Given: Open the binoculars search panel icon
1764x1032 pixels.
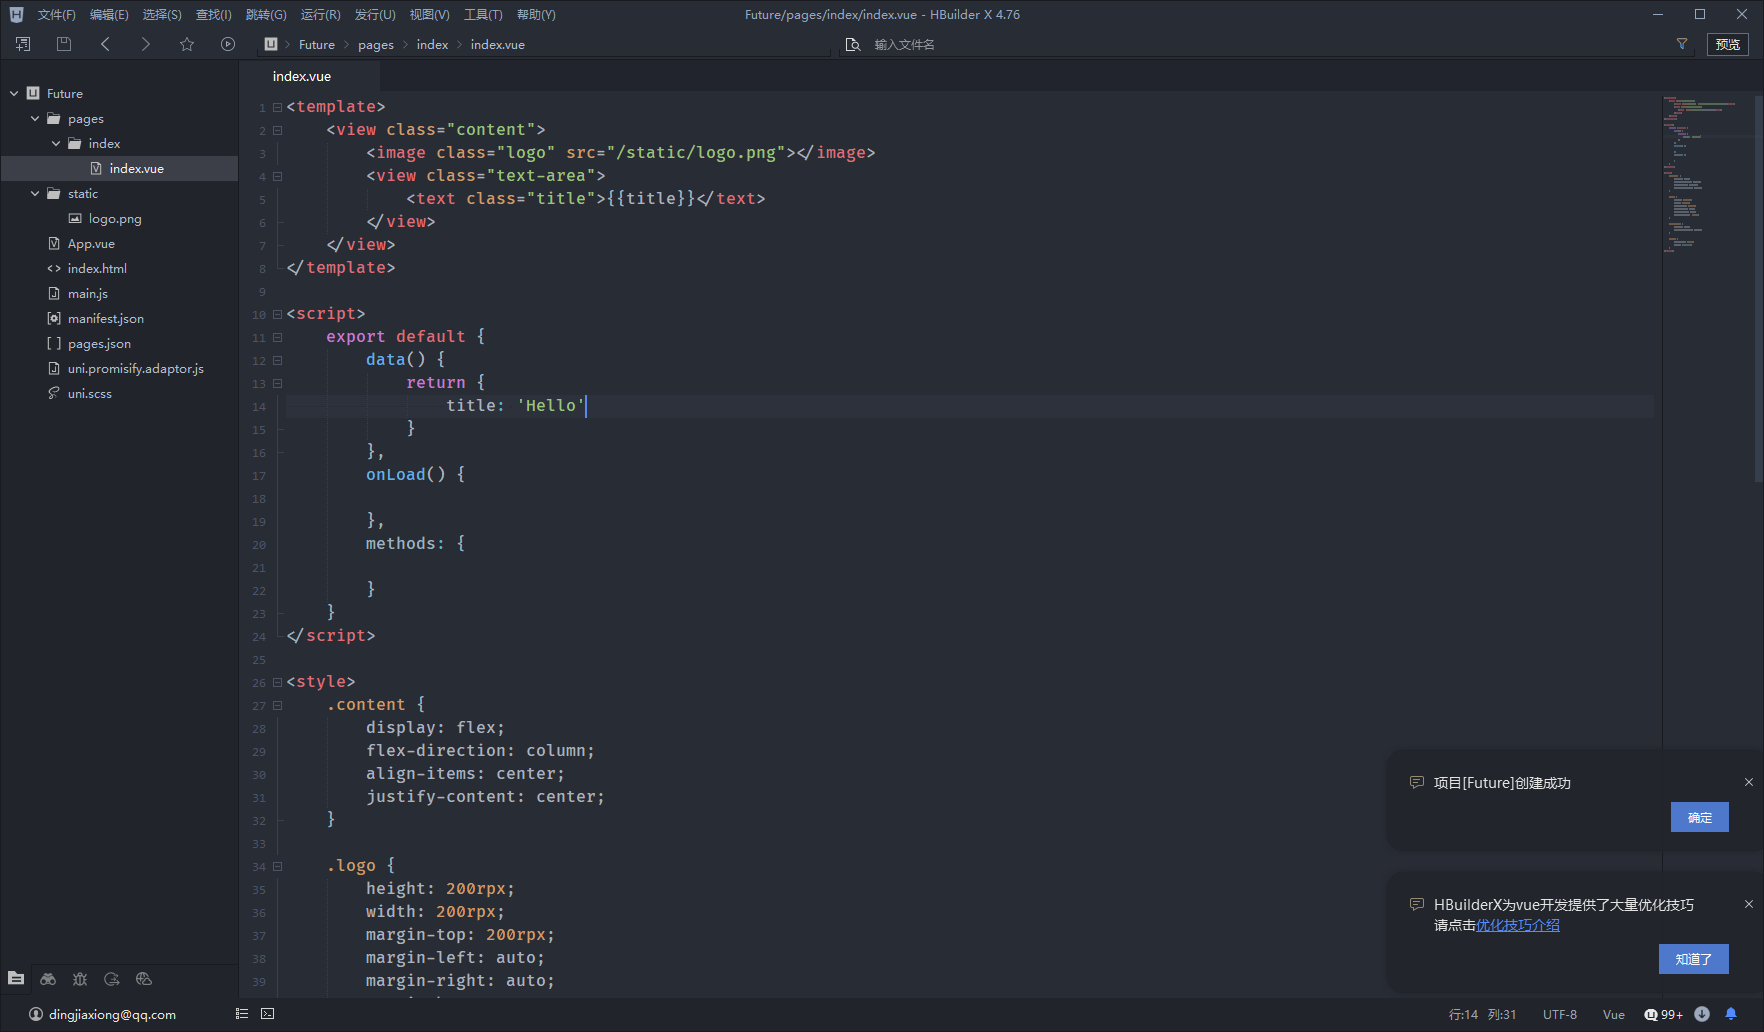Looking at the screenshot, I should (x=48, y=979).
